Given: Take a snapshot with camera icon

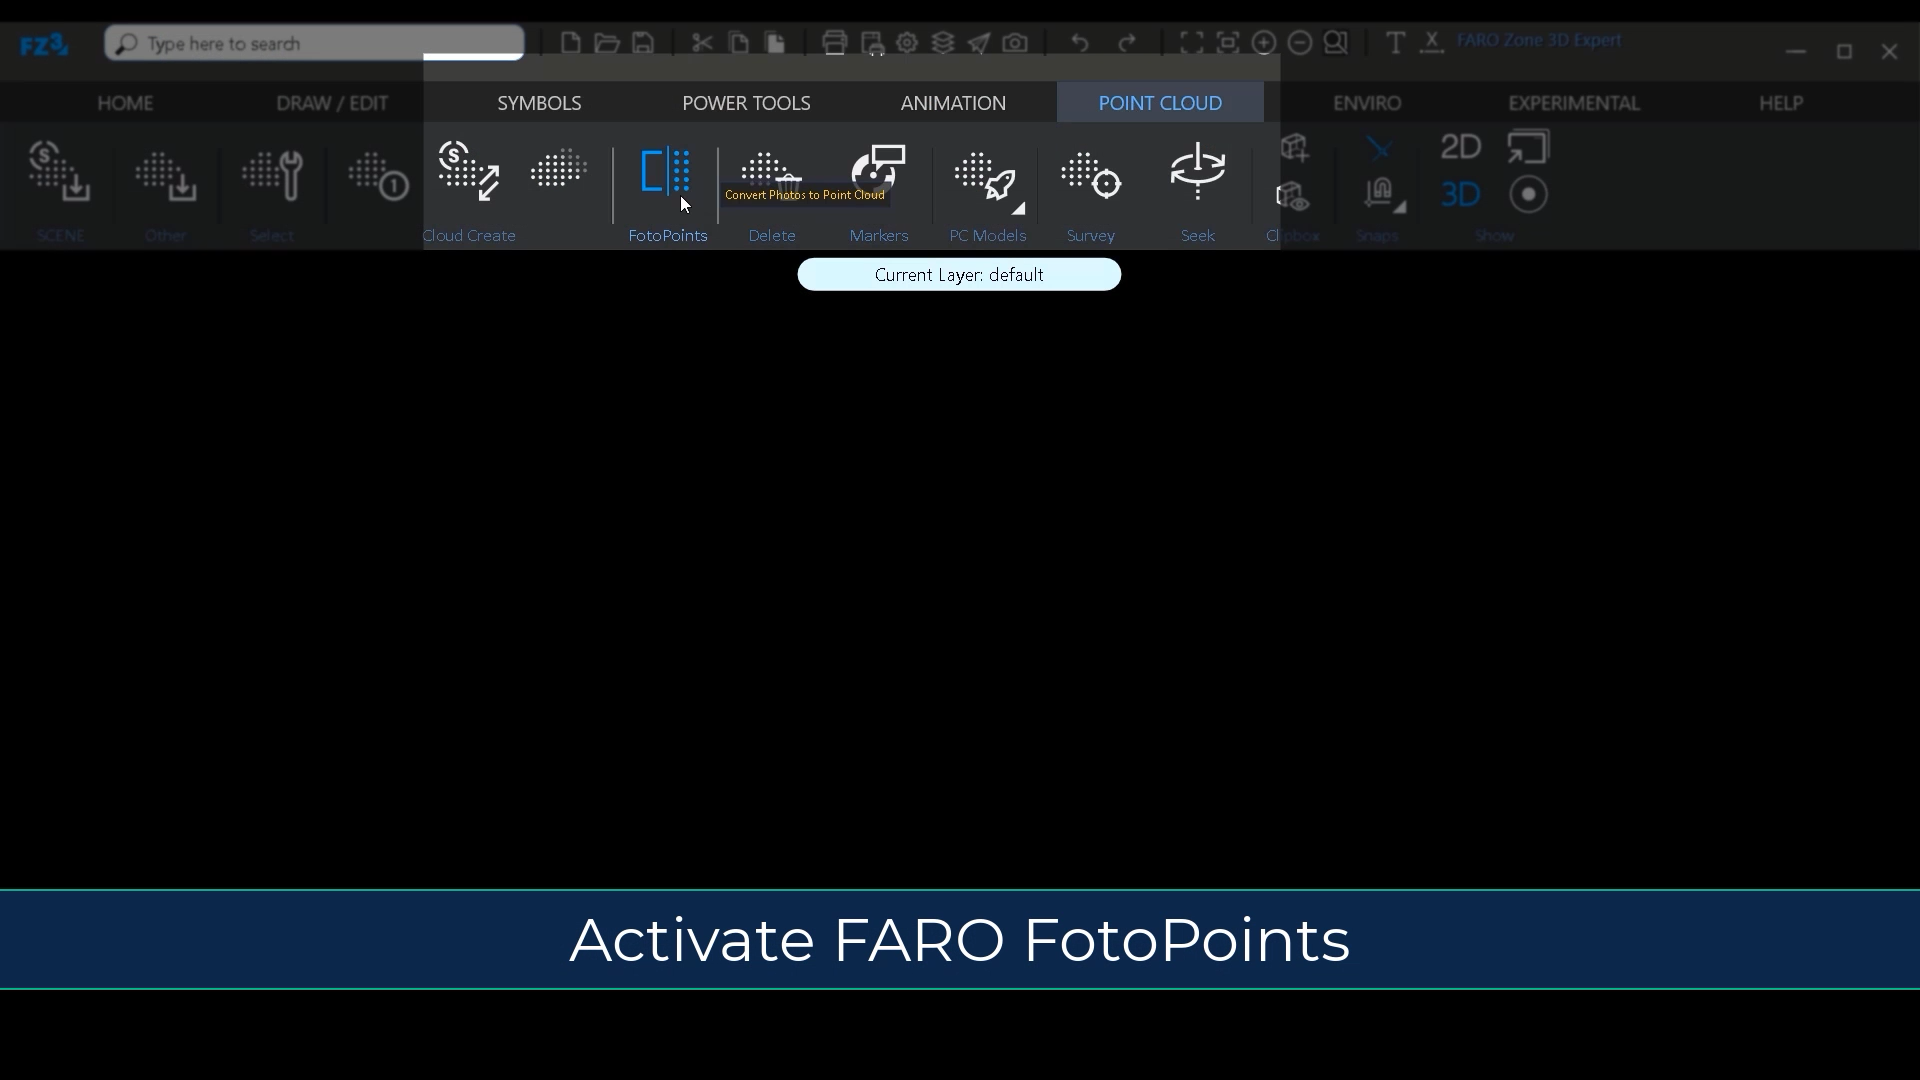Looking at the screenshot, I should click(1015, 43).
